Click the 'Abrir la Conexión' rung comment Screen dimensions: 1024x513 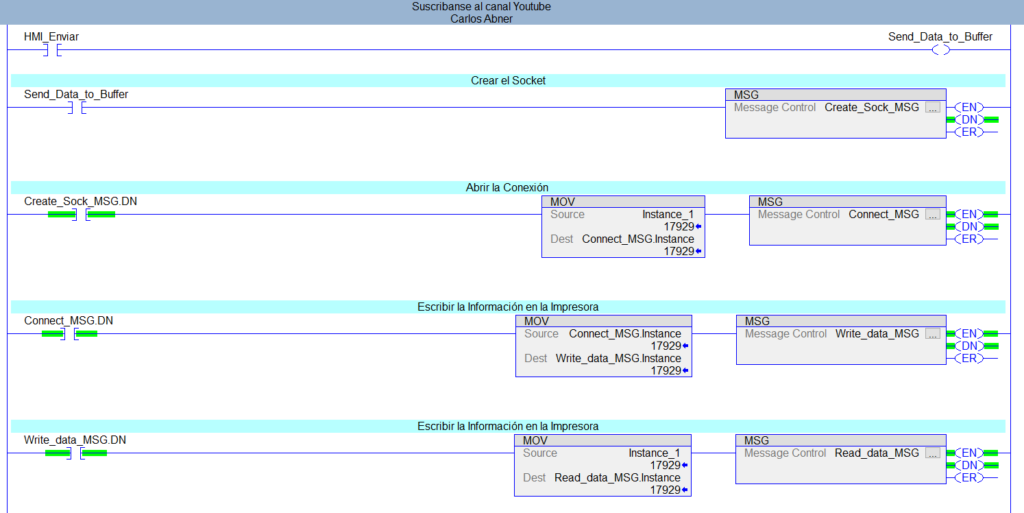coord(507,187)
